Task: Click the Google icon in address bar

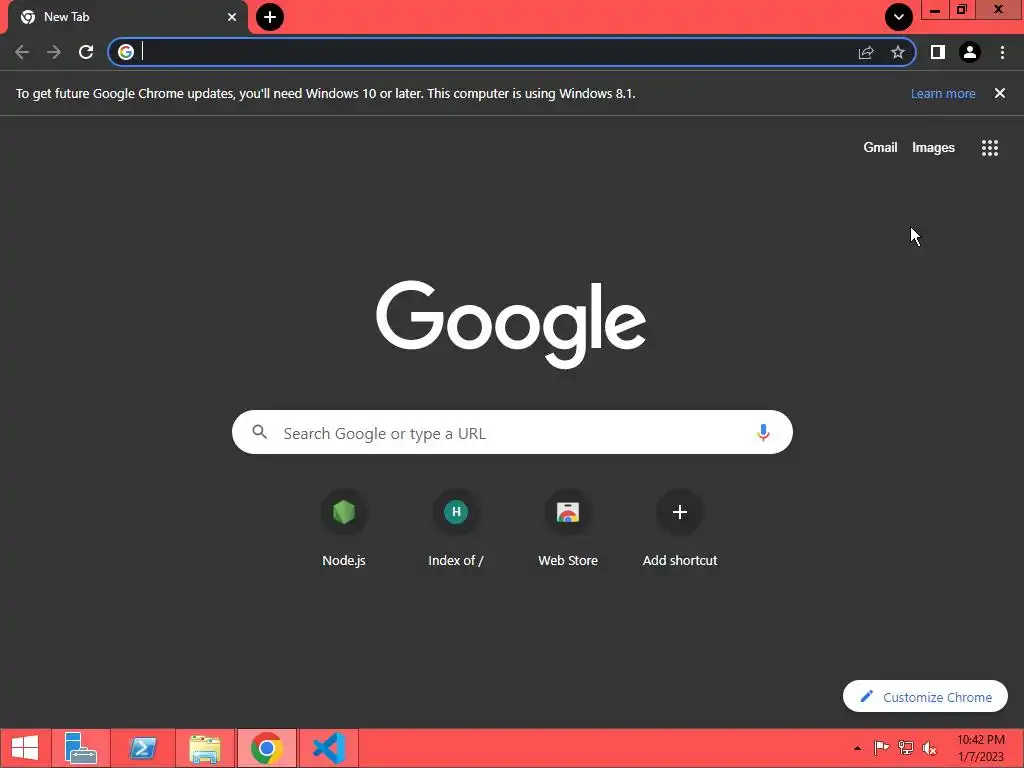Action: (126, 52)
